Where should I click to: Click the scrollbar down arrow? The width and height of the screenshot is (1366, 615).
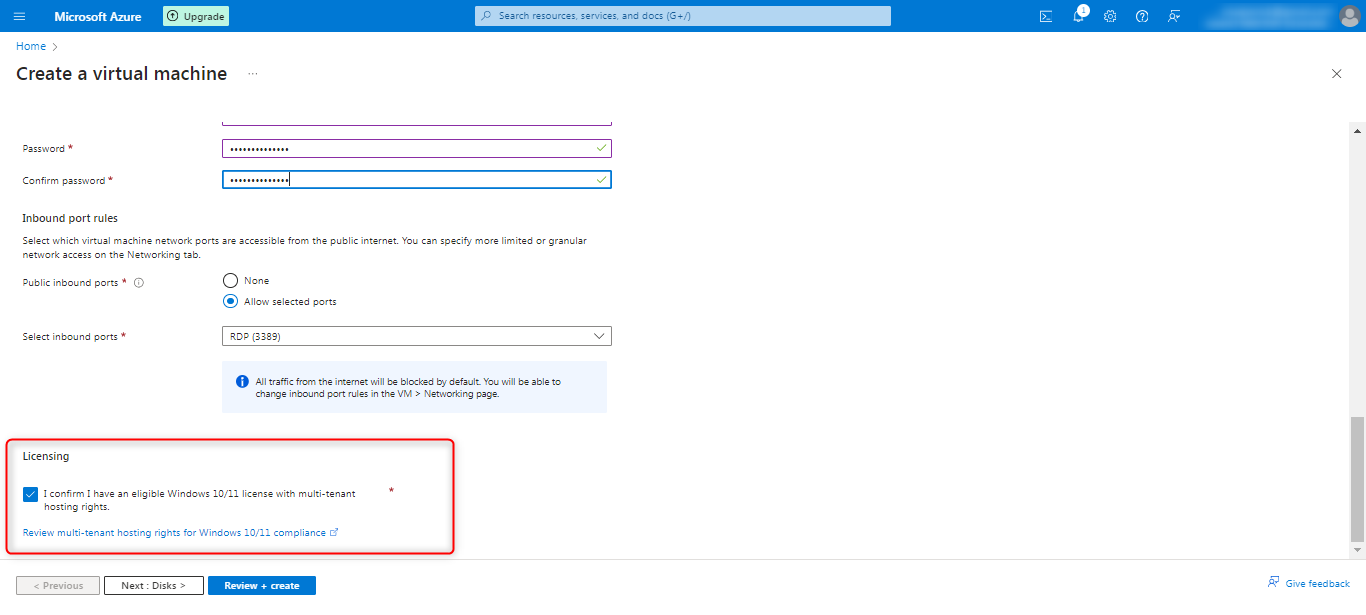point(1357,549)
